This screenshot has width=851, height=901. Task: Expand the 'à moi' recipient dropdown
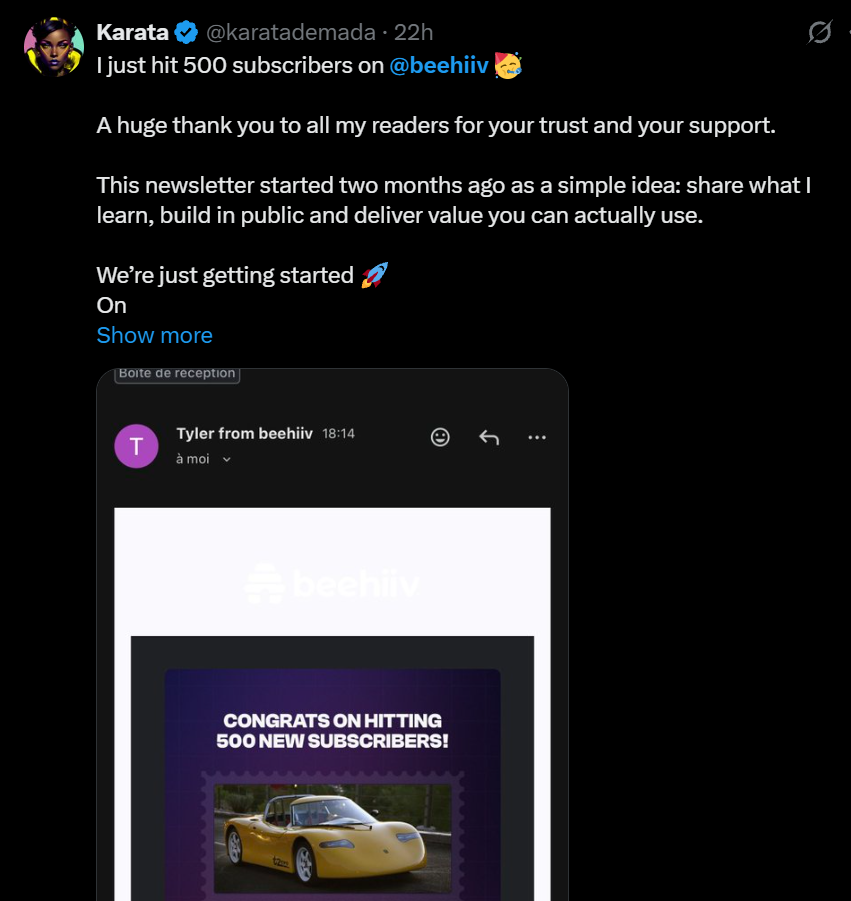click(x=207, y=460)
